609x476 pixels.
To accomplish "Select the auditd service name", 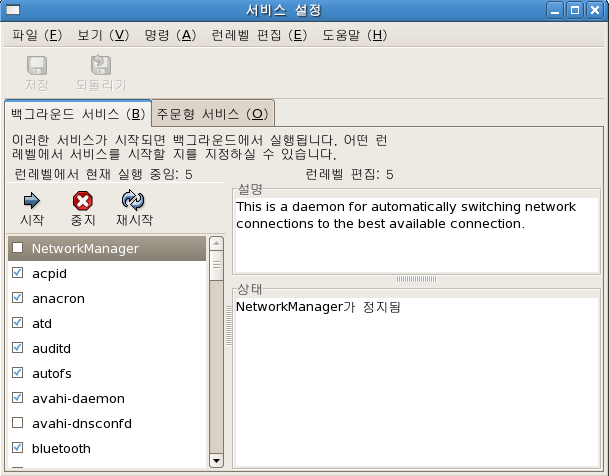I will [51, 349].
